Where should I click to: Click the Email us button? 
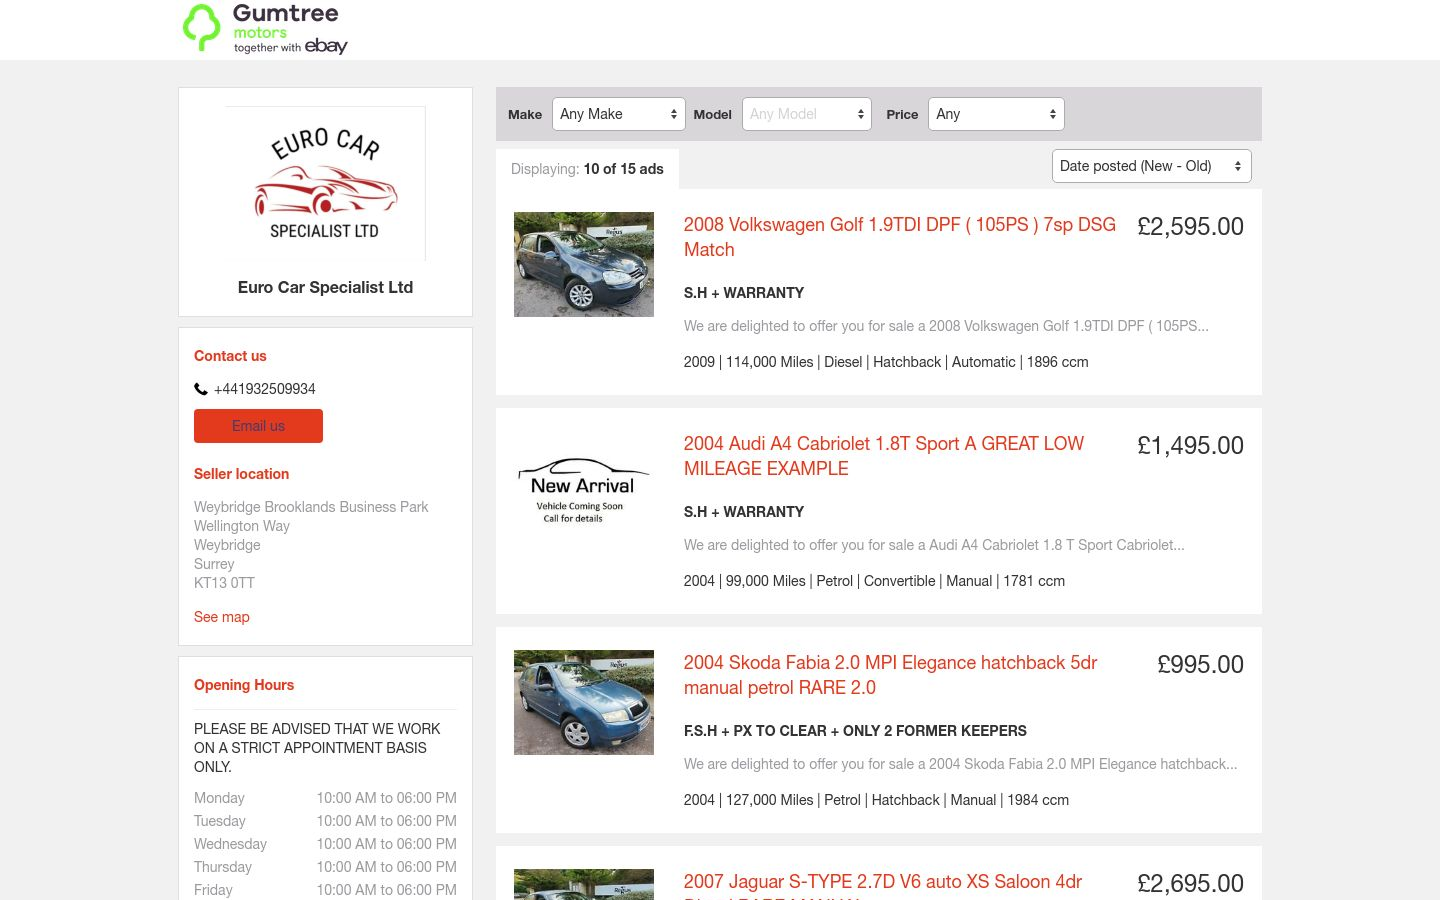(258, 426)
